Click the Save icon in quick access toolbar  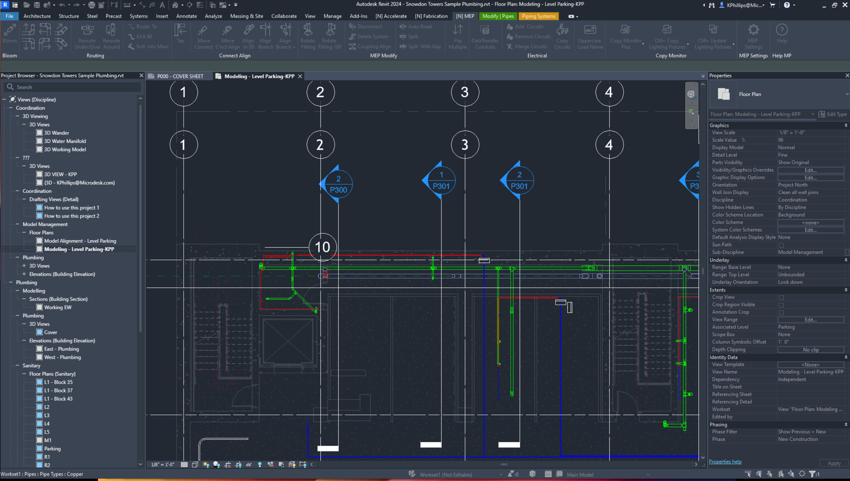click(37, 5)
